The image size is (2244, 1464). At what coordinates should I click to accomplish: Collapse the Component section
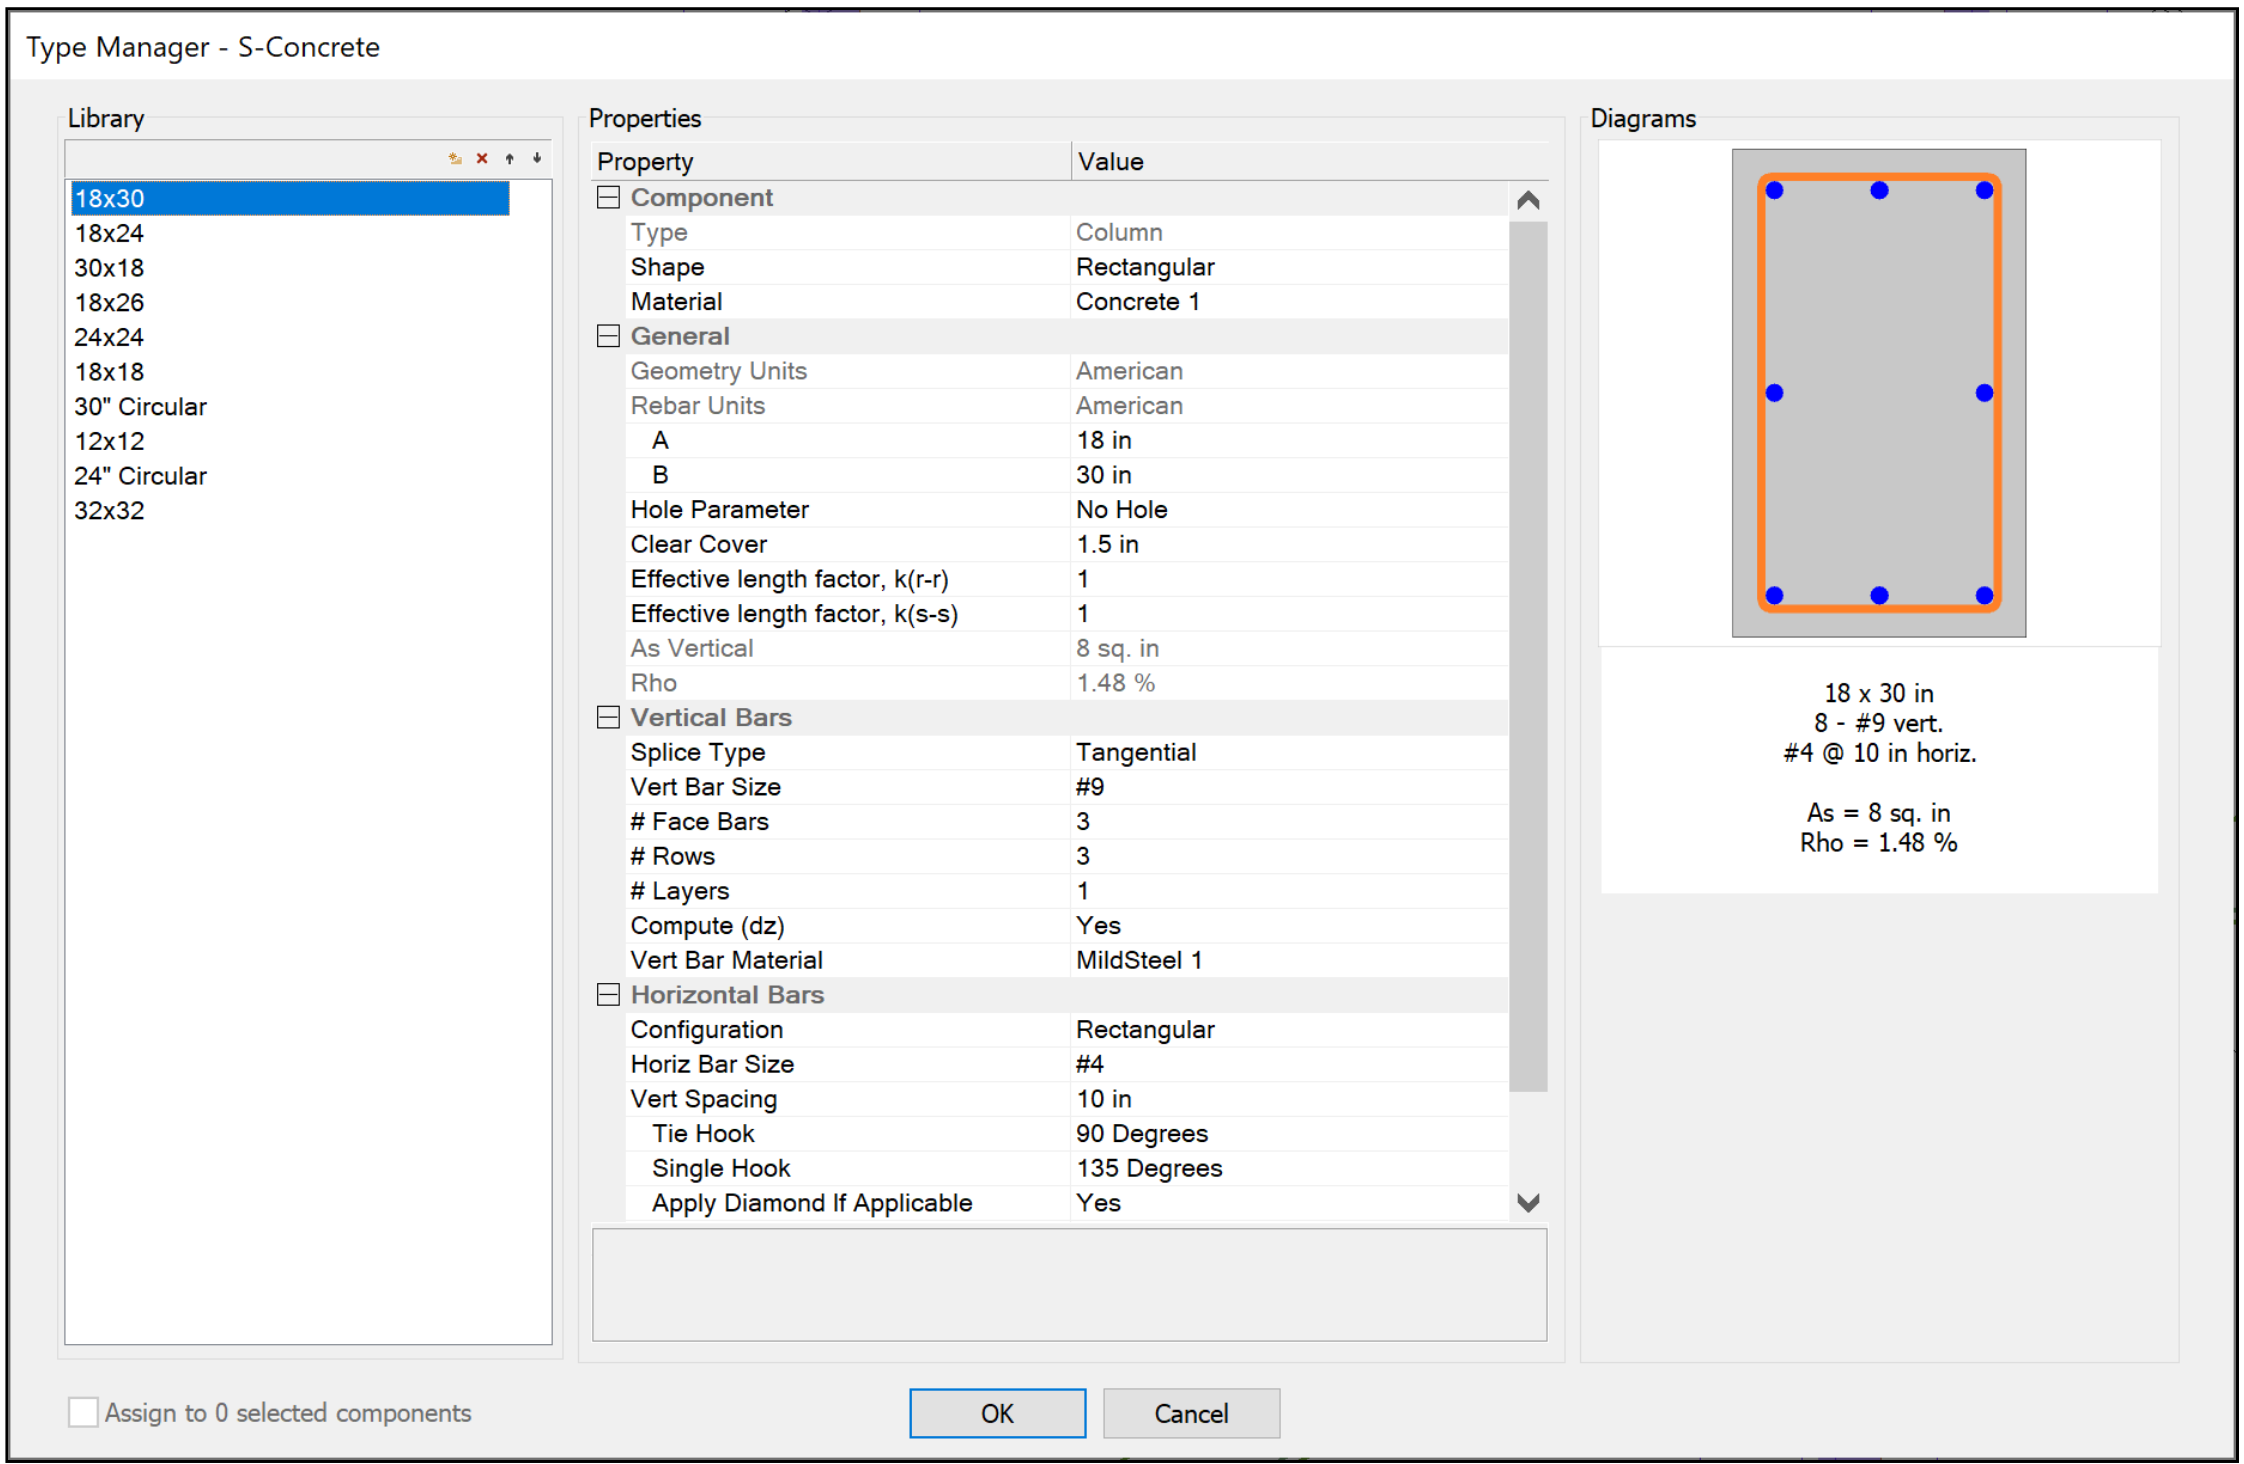(x=608, y=197)
